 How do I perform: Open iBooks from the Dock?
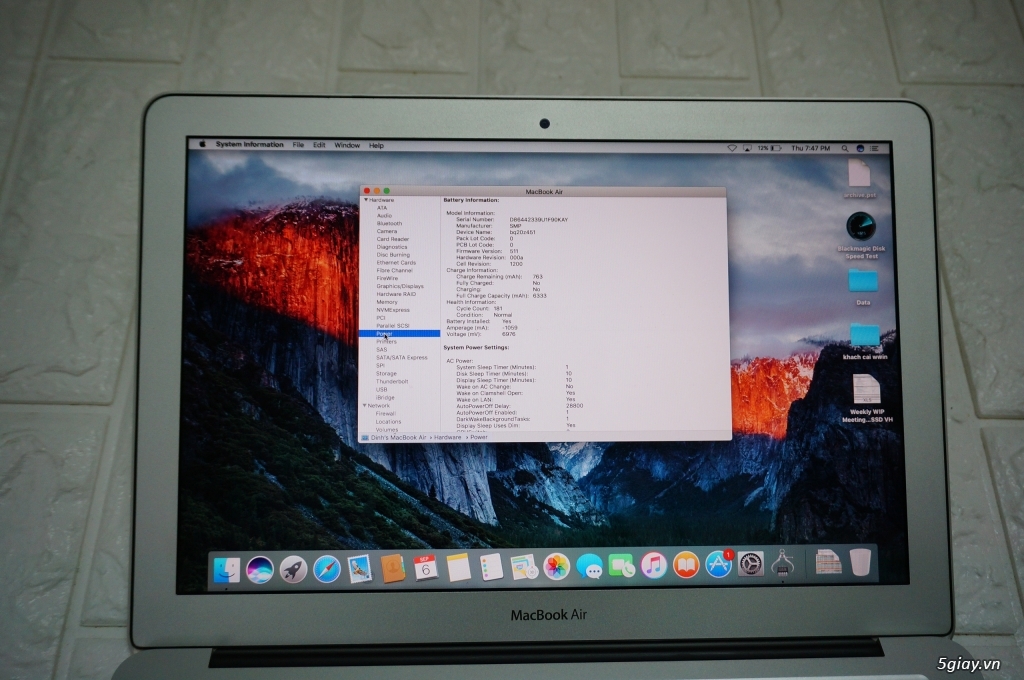686,565
